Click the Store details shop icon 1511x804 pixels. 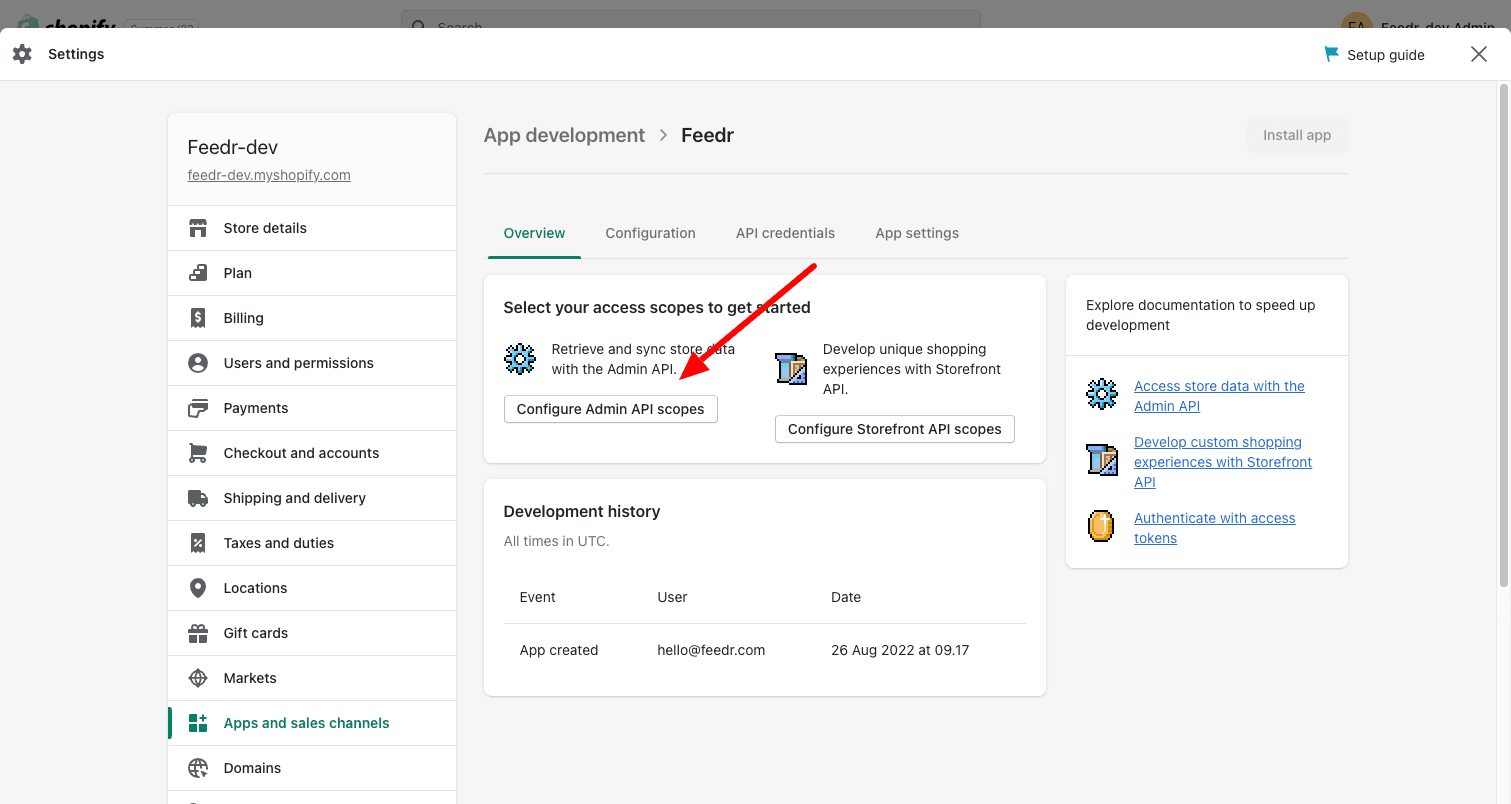coord(198,228)
